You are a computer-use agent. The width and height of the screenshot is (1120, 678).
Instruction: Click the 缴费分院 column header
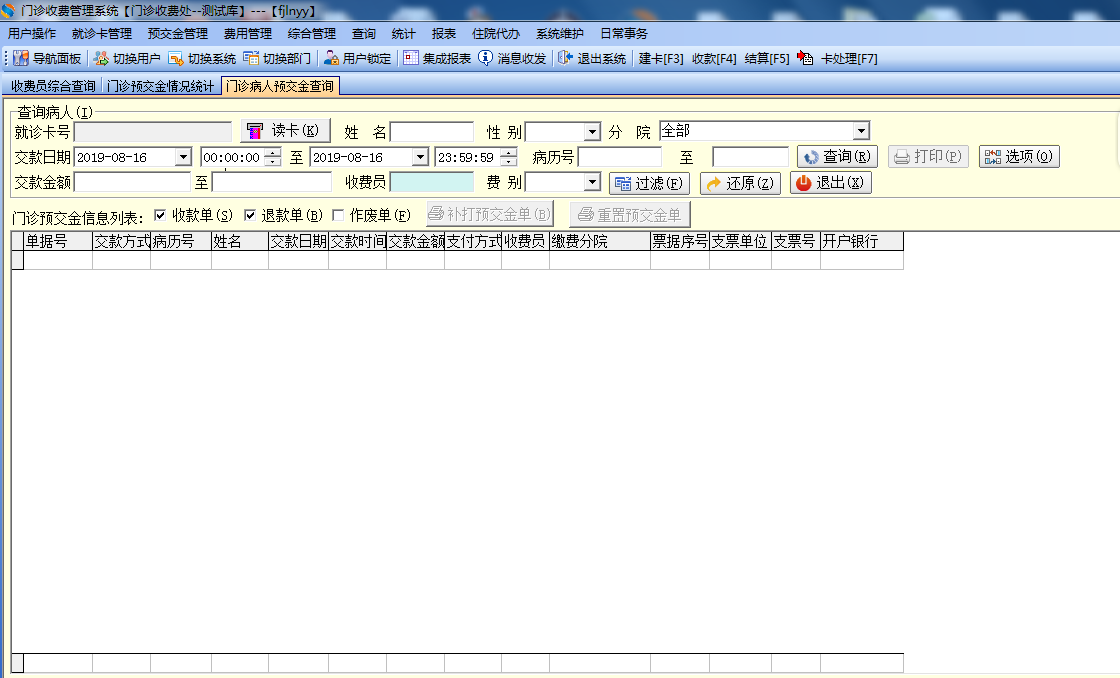pyautogui.click(x=600, y=241)
